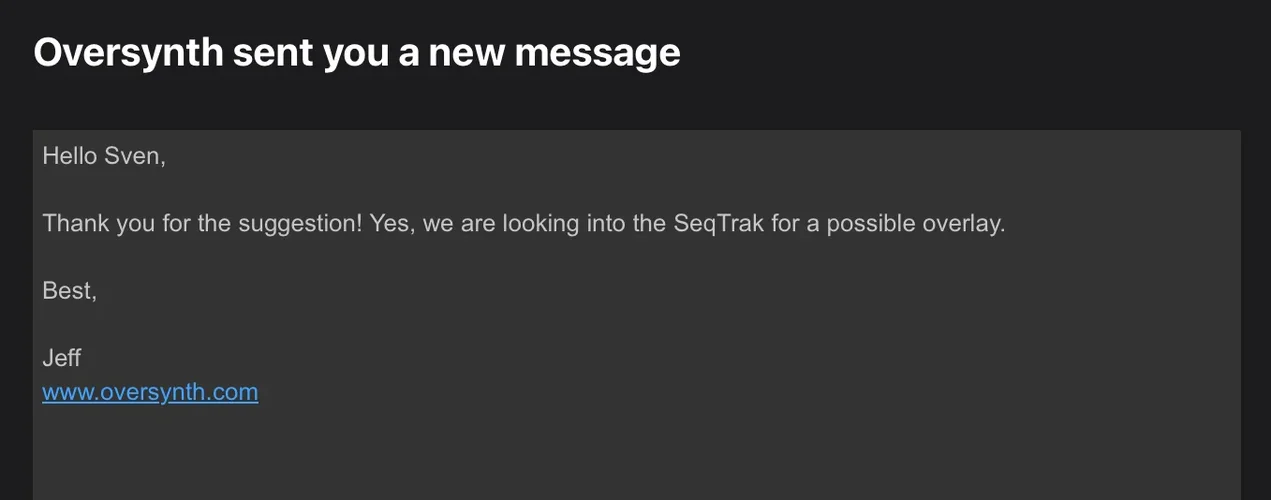Open the www.oversynth.com link
1271x500 pixels.
tap(150, 392)
